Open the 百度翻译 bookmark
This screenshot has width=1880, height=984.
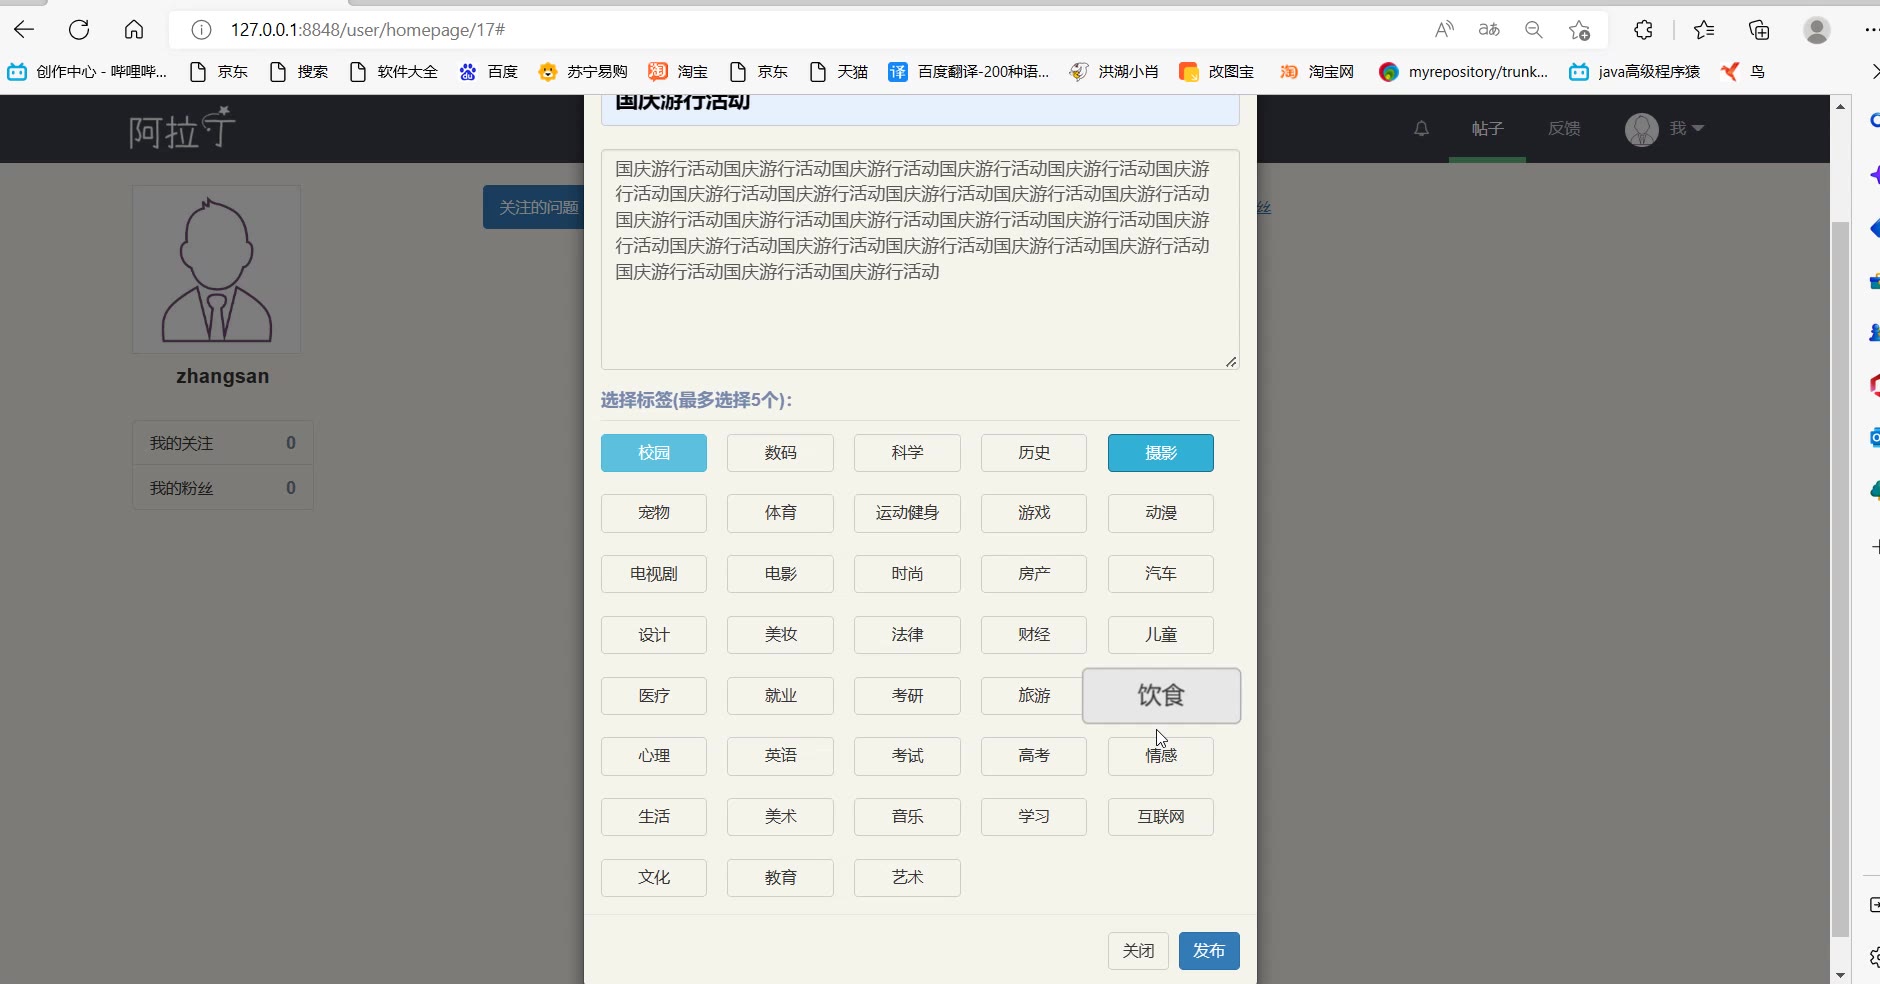969,72
